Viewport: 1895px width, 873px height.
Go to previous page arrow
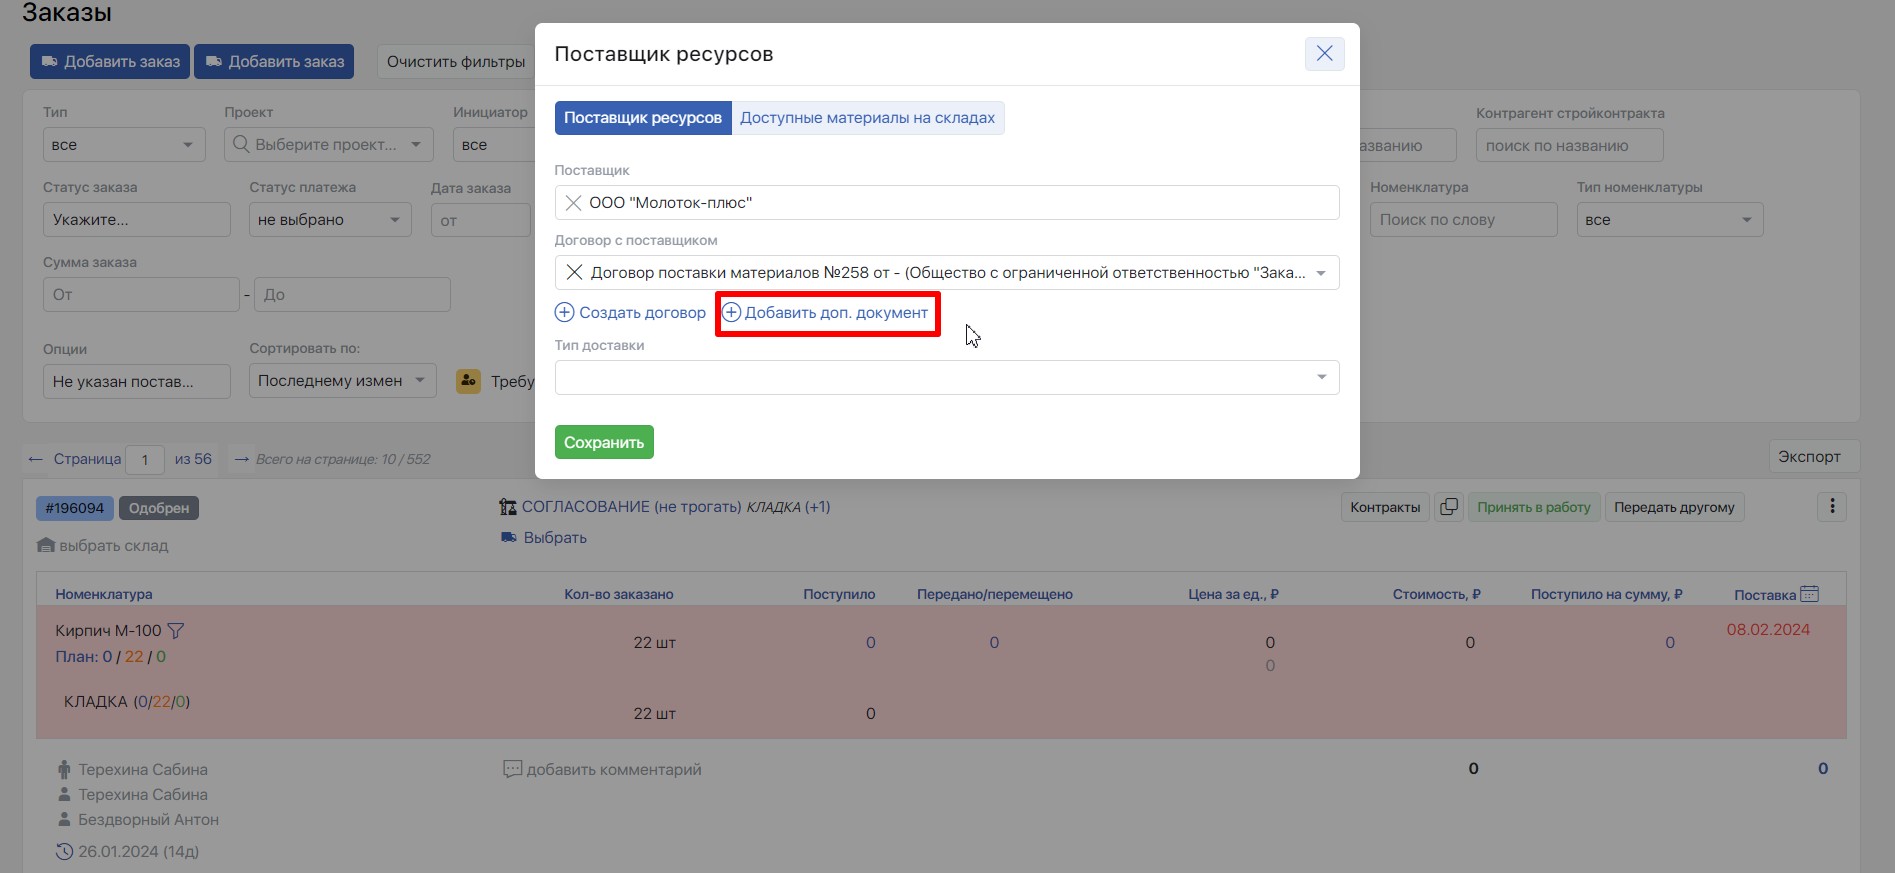coord(36,459)
